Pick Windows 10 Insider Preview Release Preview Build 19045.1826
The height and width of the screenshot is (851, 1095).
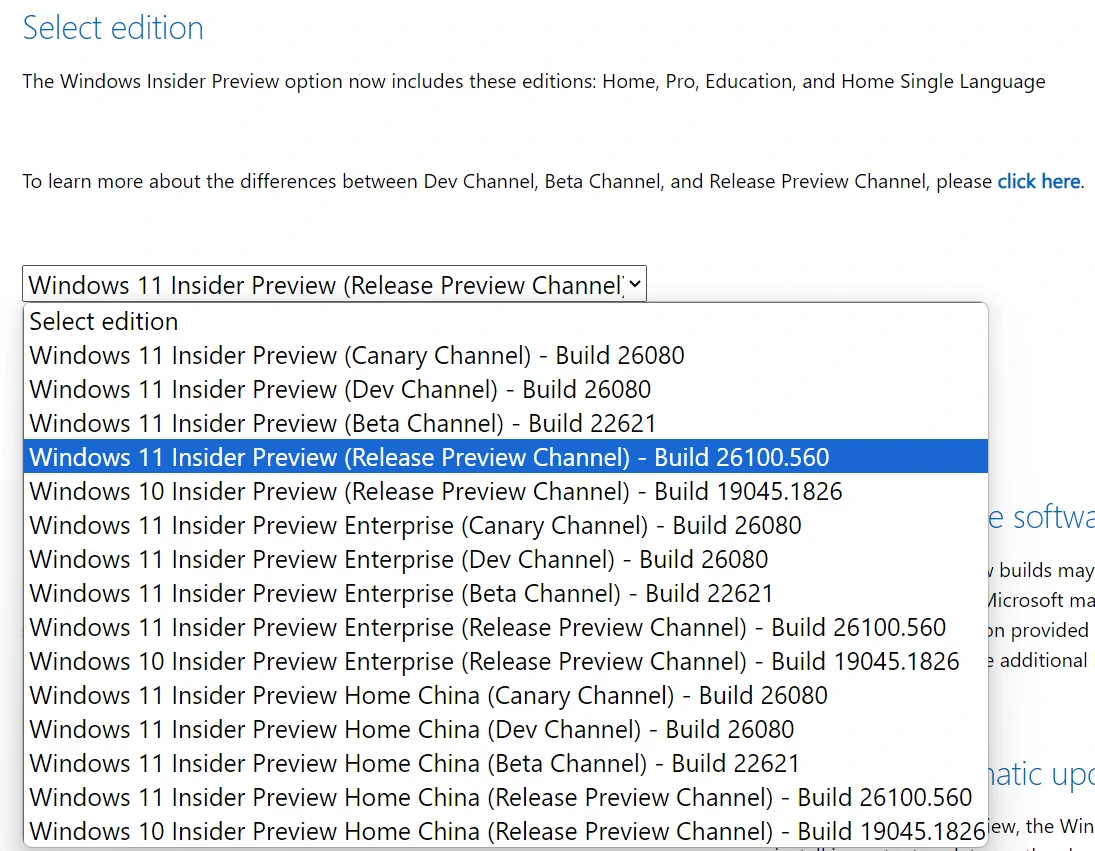506,491
